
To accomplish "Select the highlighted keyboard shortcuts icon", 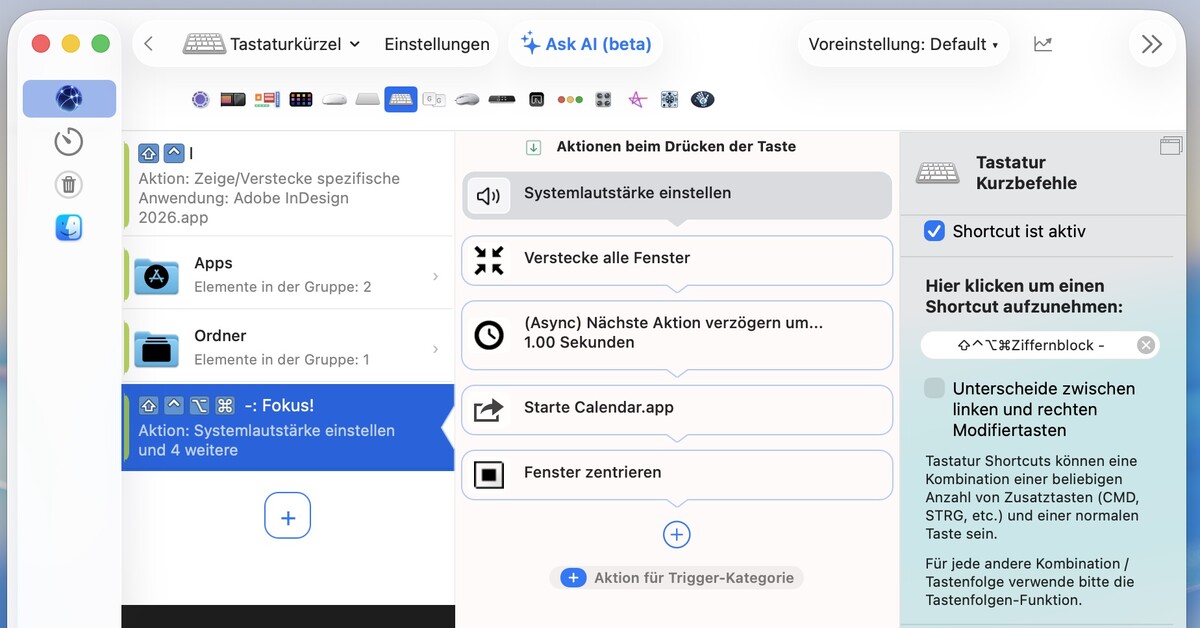I will (401, 99).
